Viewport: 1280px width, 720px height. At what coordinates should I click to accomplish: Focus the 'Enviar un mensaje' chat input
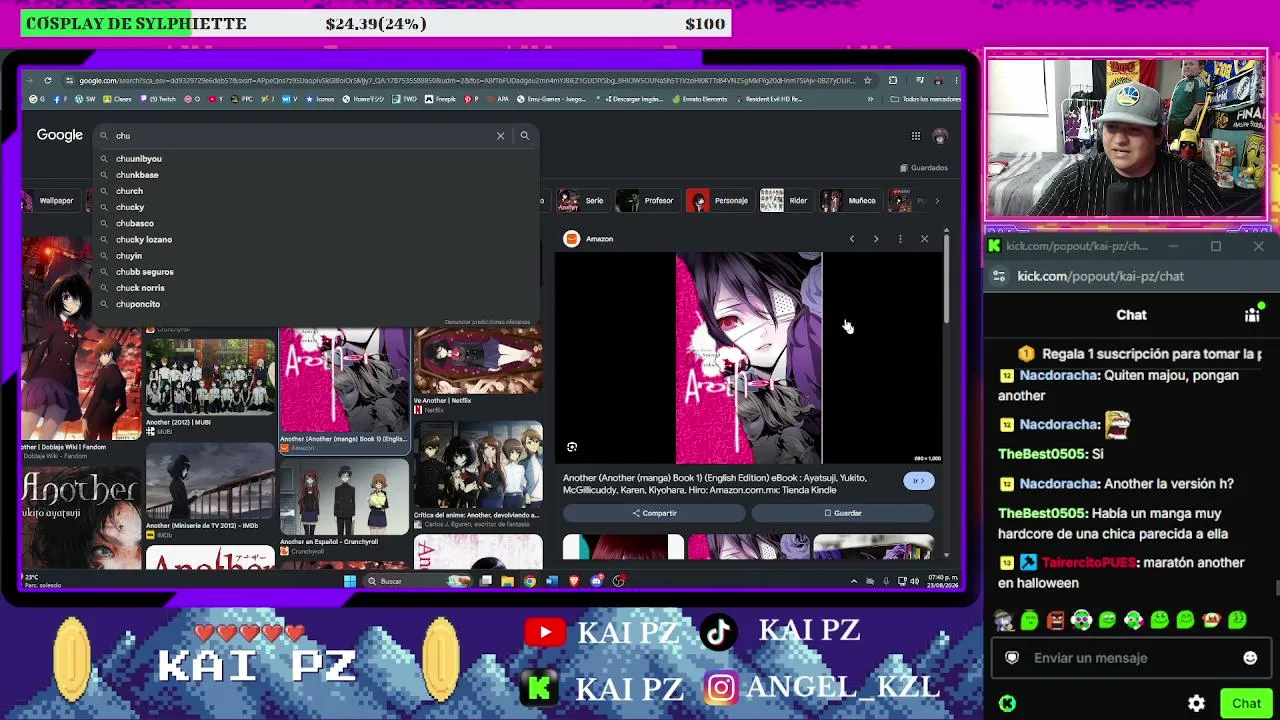tap(1131, 658)
